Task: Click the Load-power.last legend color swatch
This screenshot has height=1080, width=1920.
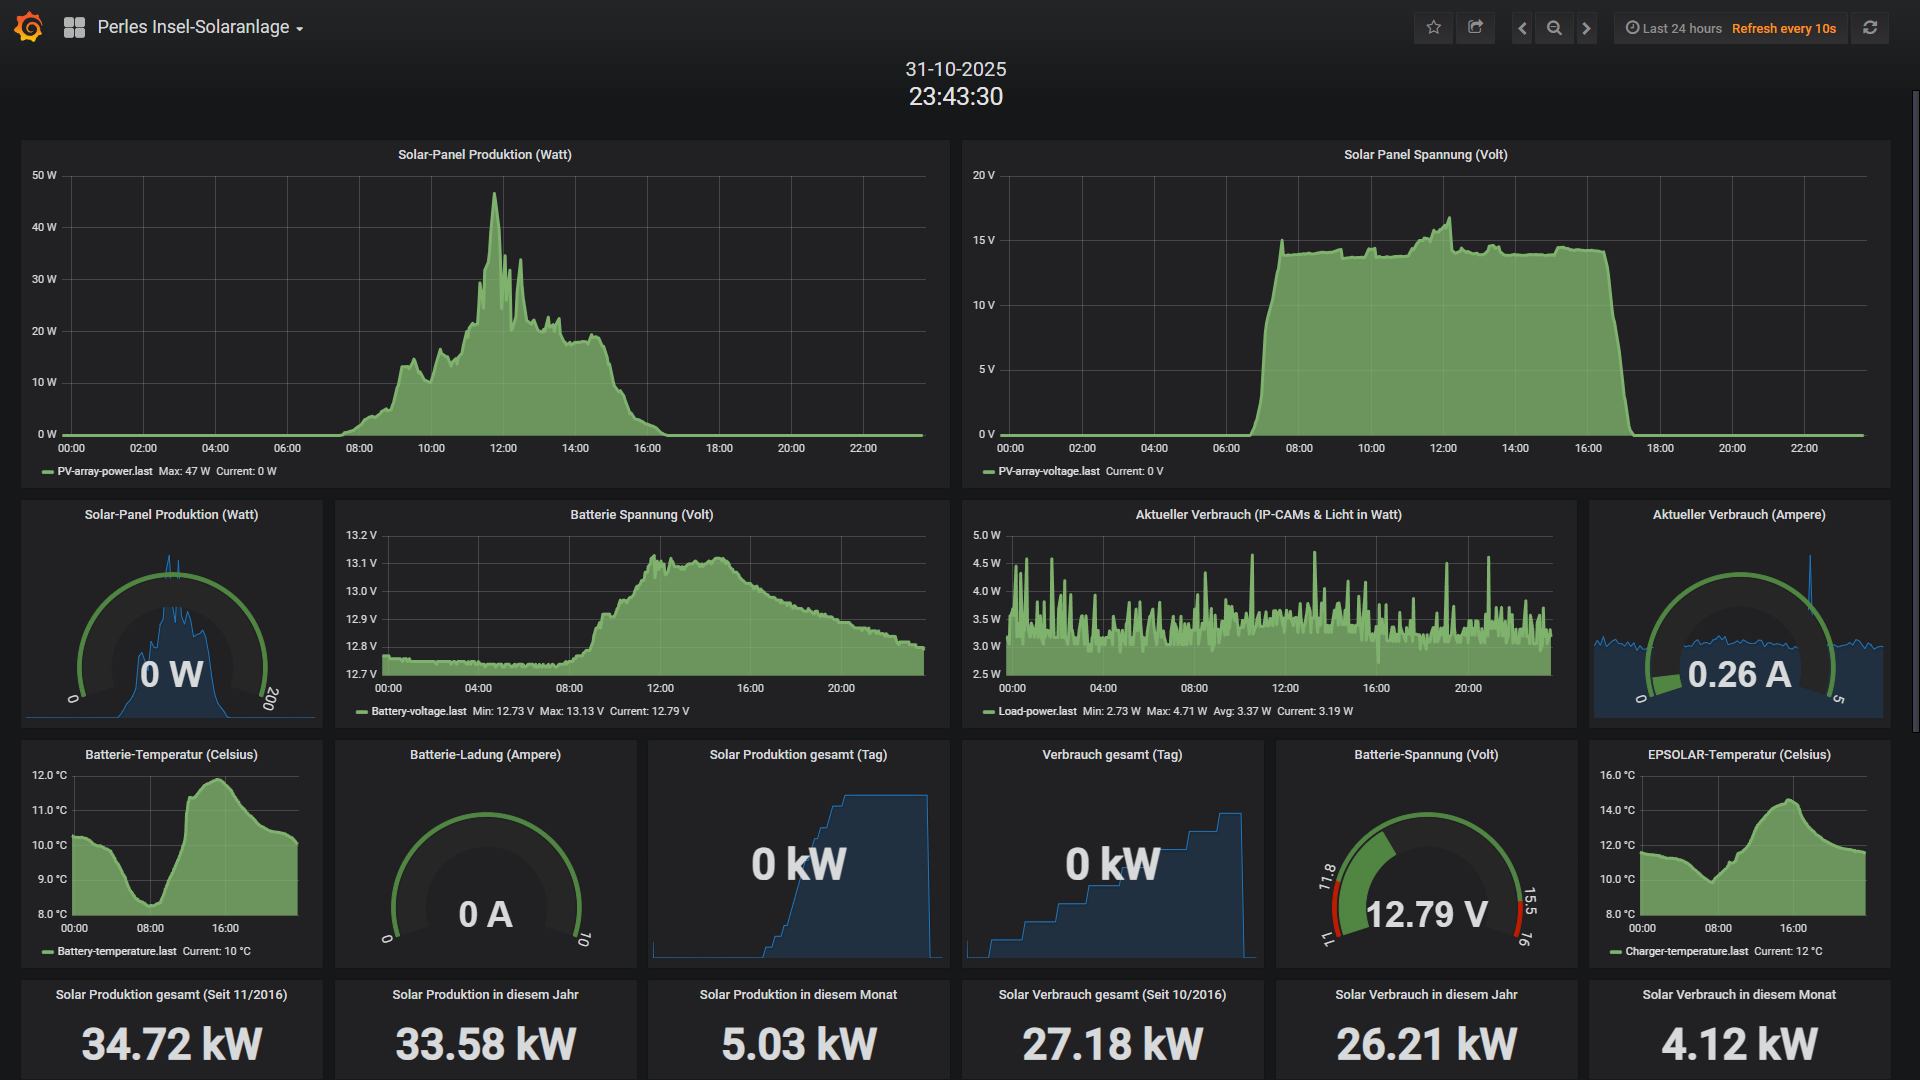Action: [x=988, y=712]
